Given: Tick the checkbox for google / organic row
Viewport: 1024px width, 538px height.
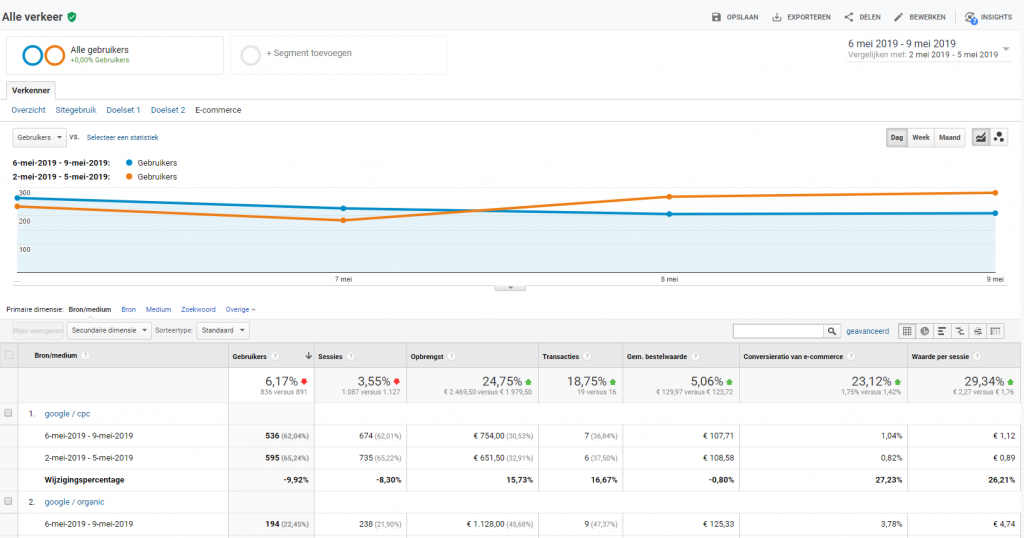Looking at the screenshot, I should (8, 501).
